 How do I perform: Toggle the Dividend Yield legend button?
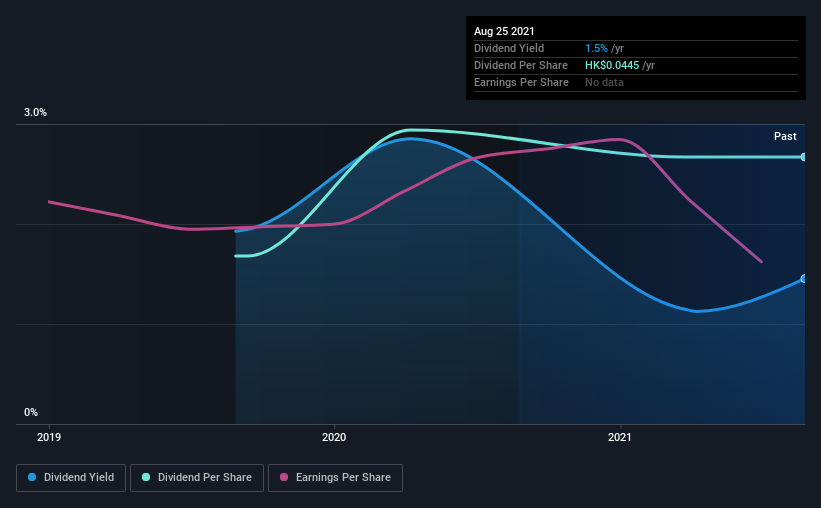71,478
